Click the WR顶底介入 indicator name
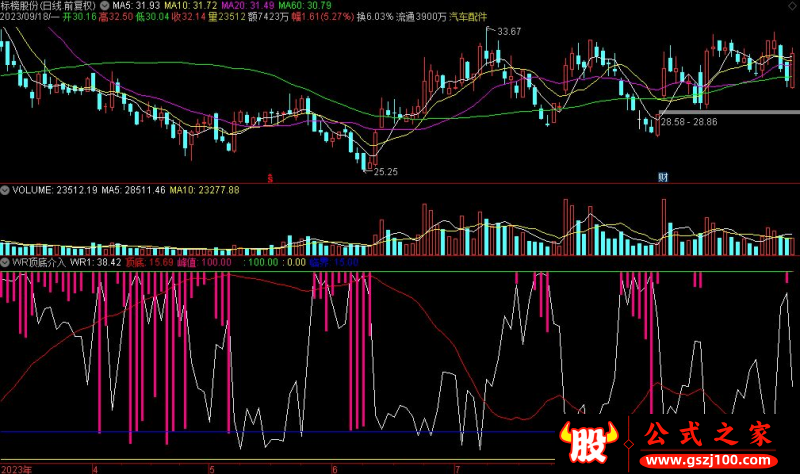The width and height of the screenshot is (800, 474). (39, 262)
